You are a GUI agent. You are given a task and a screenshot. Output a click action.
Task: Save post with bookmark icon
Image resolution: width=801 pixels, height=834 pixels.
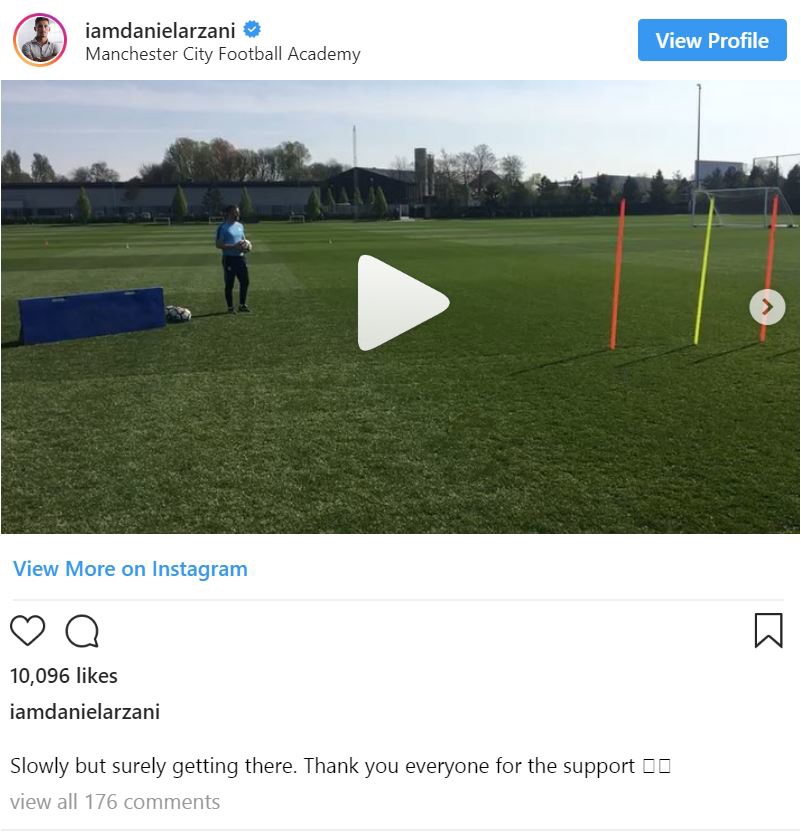[x=769, y=630]
